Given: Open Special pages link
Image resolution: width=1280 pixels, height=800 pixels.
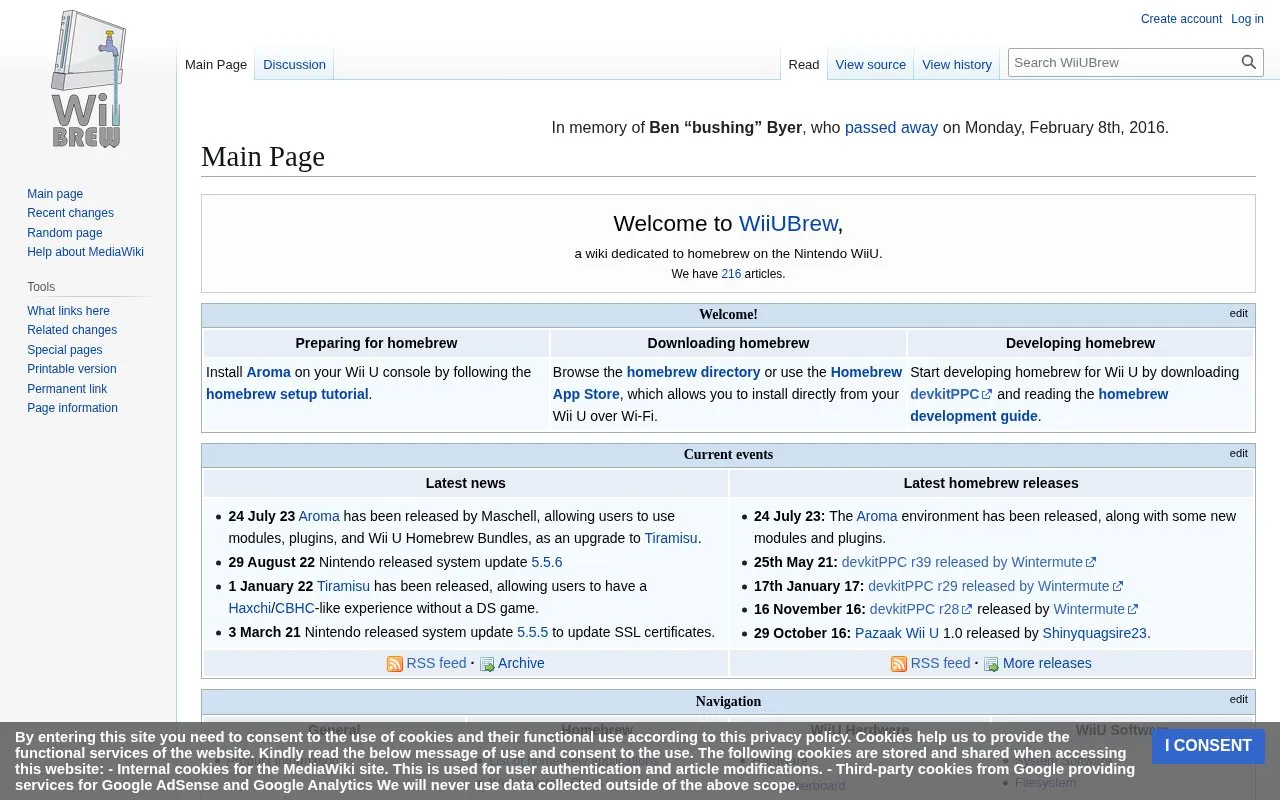Looking at the screenshot, I should click(x=65, y=350).
